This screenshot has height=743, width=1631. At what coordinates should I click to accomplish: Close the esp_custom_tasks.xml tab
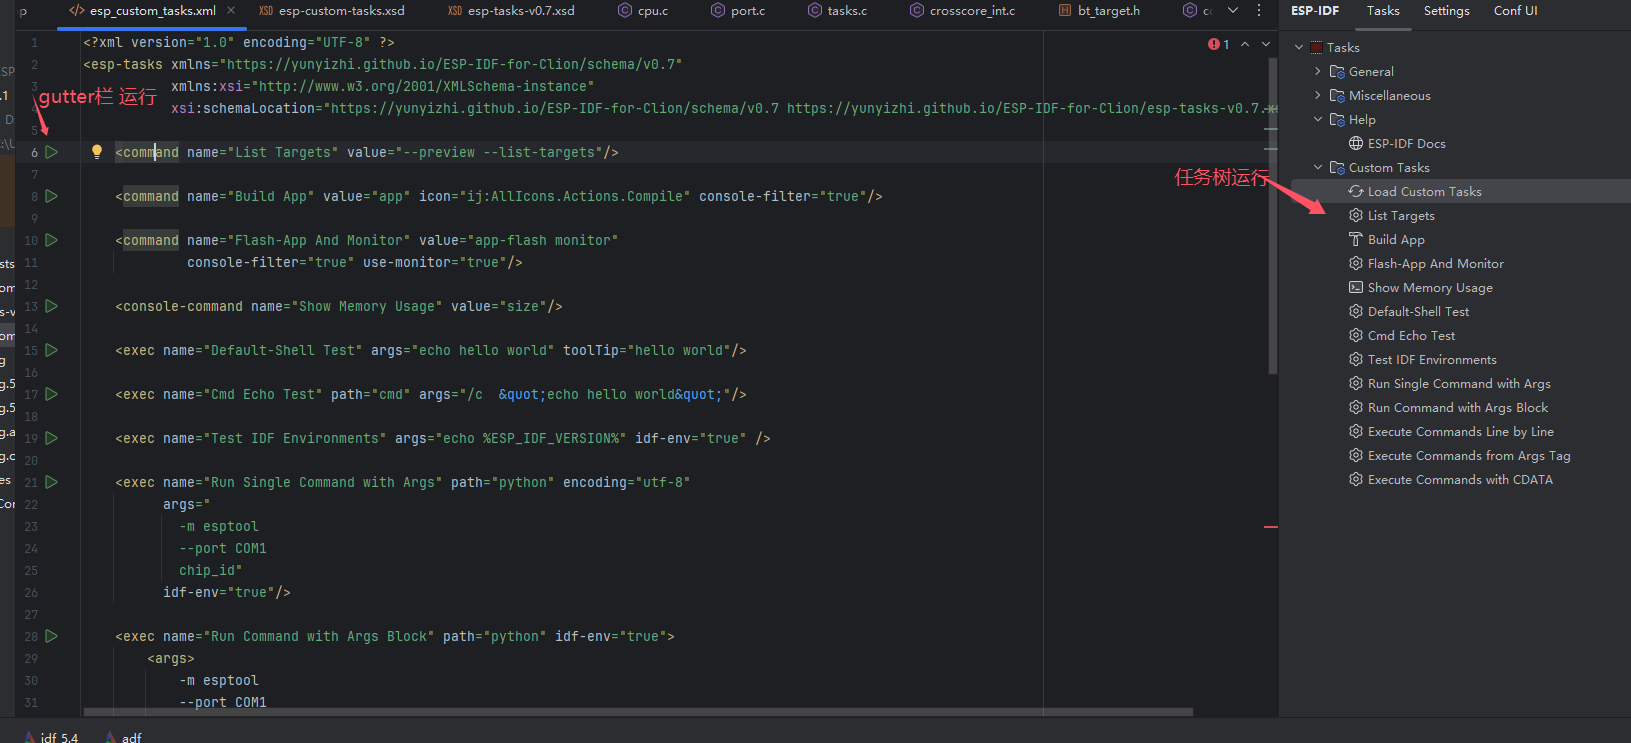tap(231, 11)
